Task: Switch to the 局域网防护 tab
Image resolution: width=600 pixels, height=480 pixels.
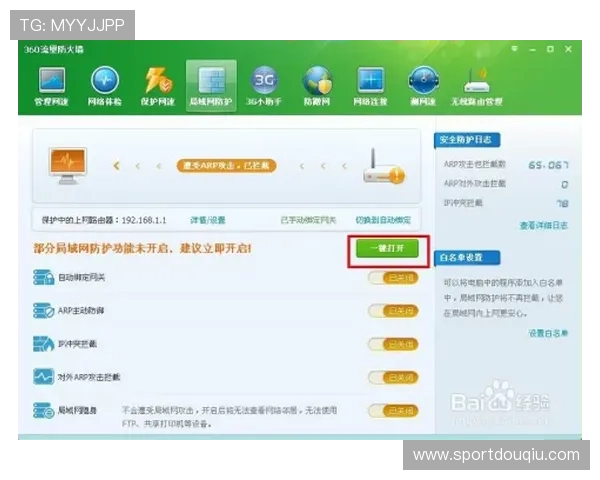Action: (211, 86)
